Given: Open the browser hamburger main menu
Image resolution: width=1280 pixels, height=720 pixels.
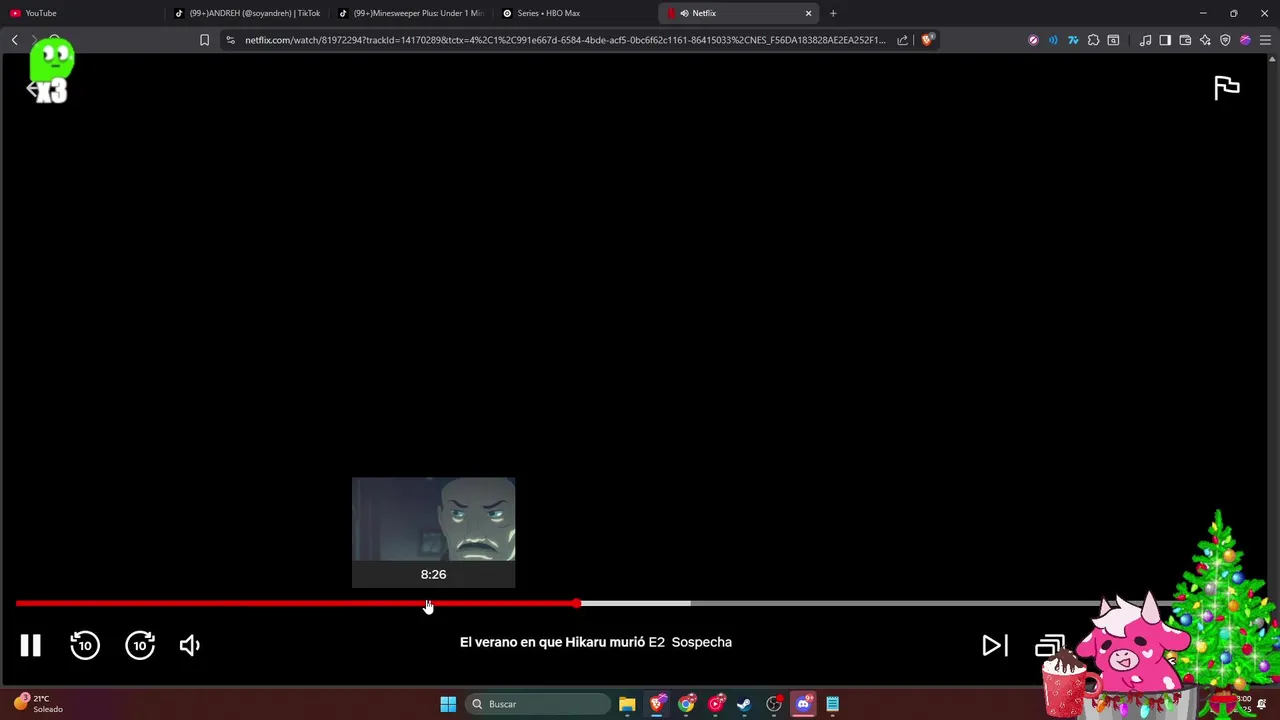Looking at the screenshot, I should coord(1265,40).
